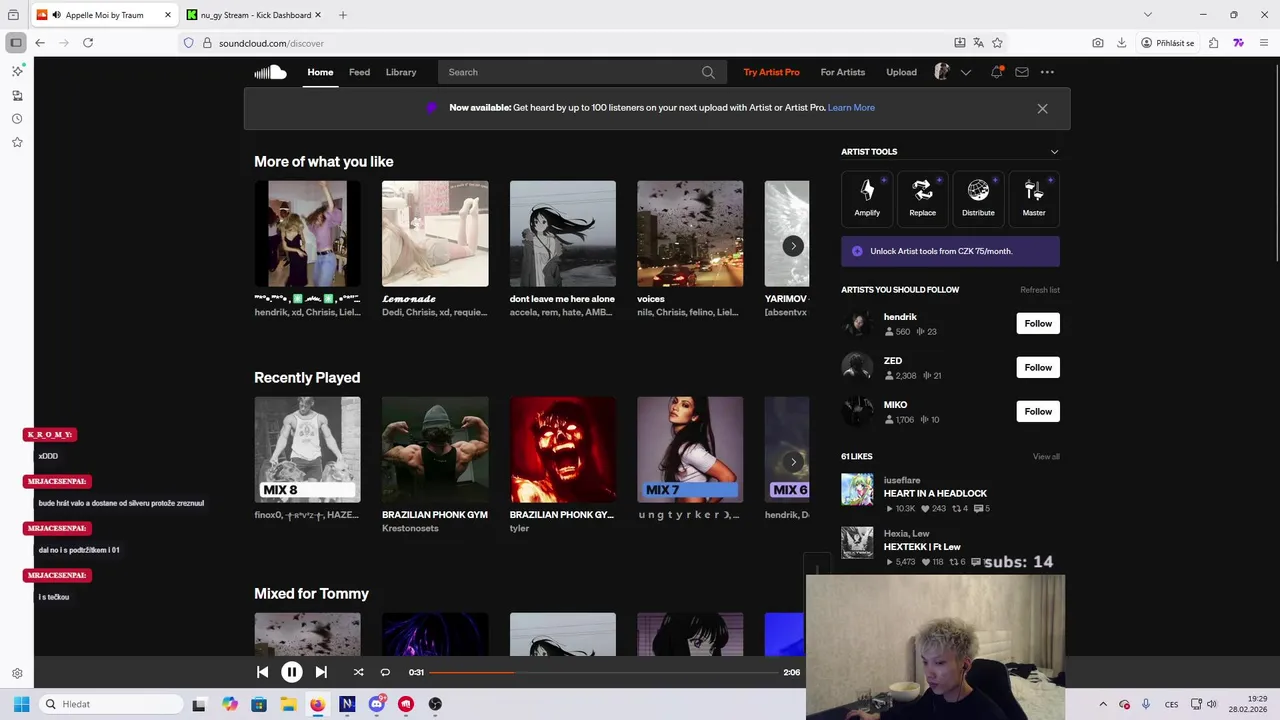Open Firefox from the taskbar
The image size is (1280, 720).
[317, 704]
